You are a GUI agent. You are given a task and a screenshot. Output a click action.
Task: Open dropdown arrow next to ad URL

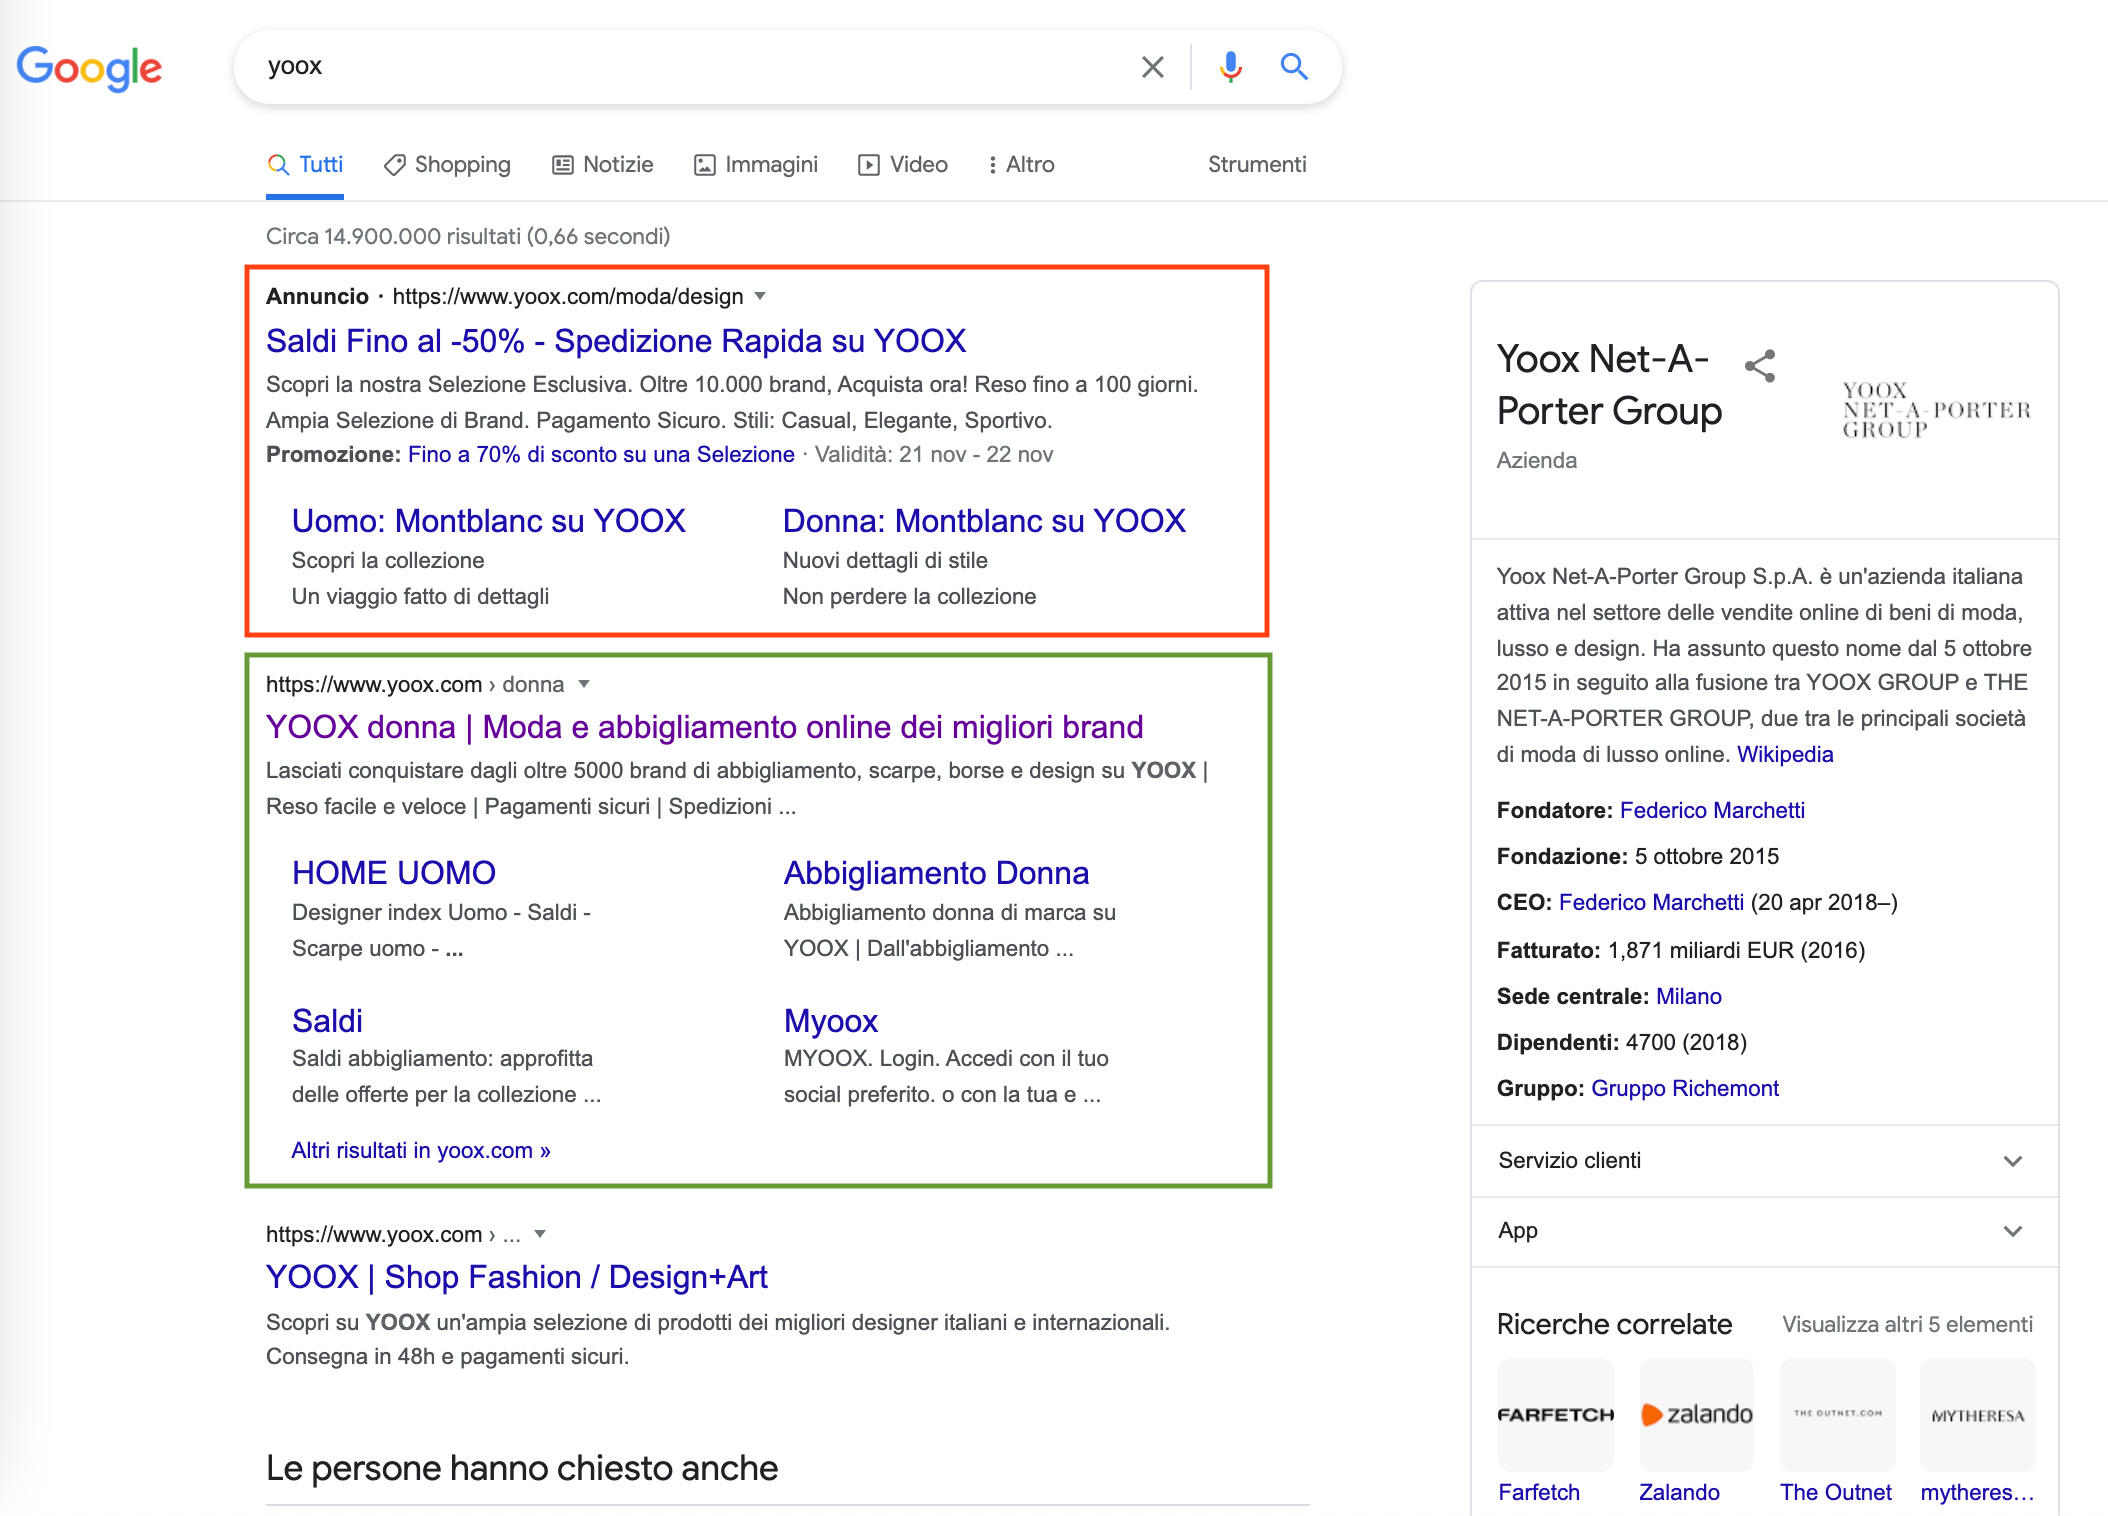coord(760,296)
